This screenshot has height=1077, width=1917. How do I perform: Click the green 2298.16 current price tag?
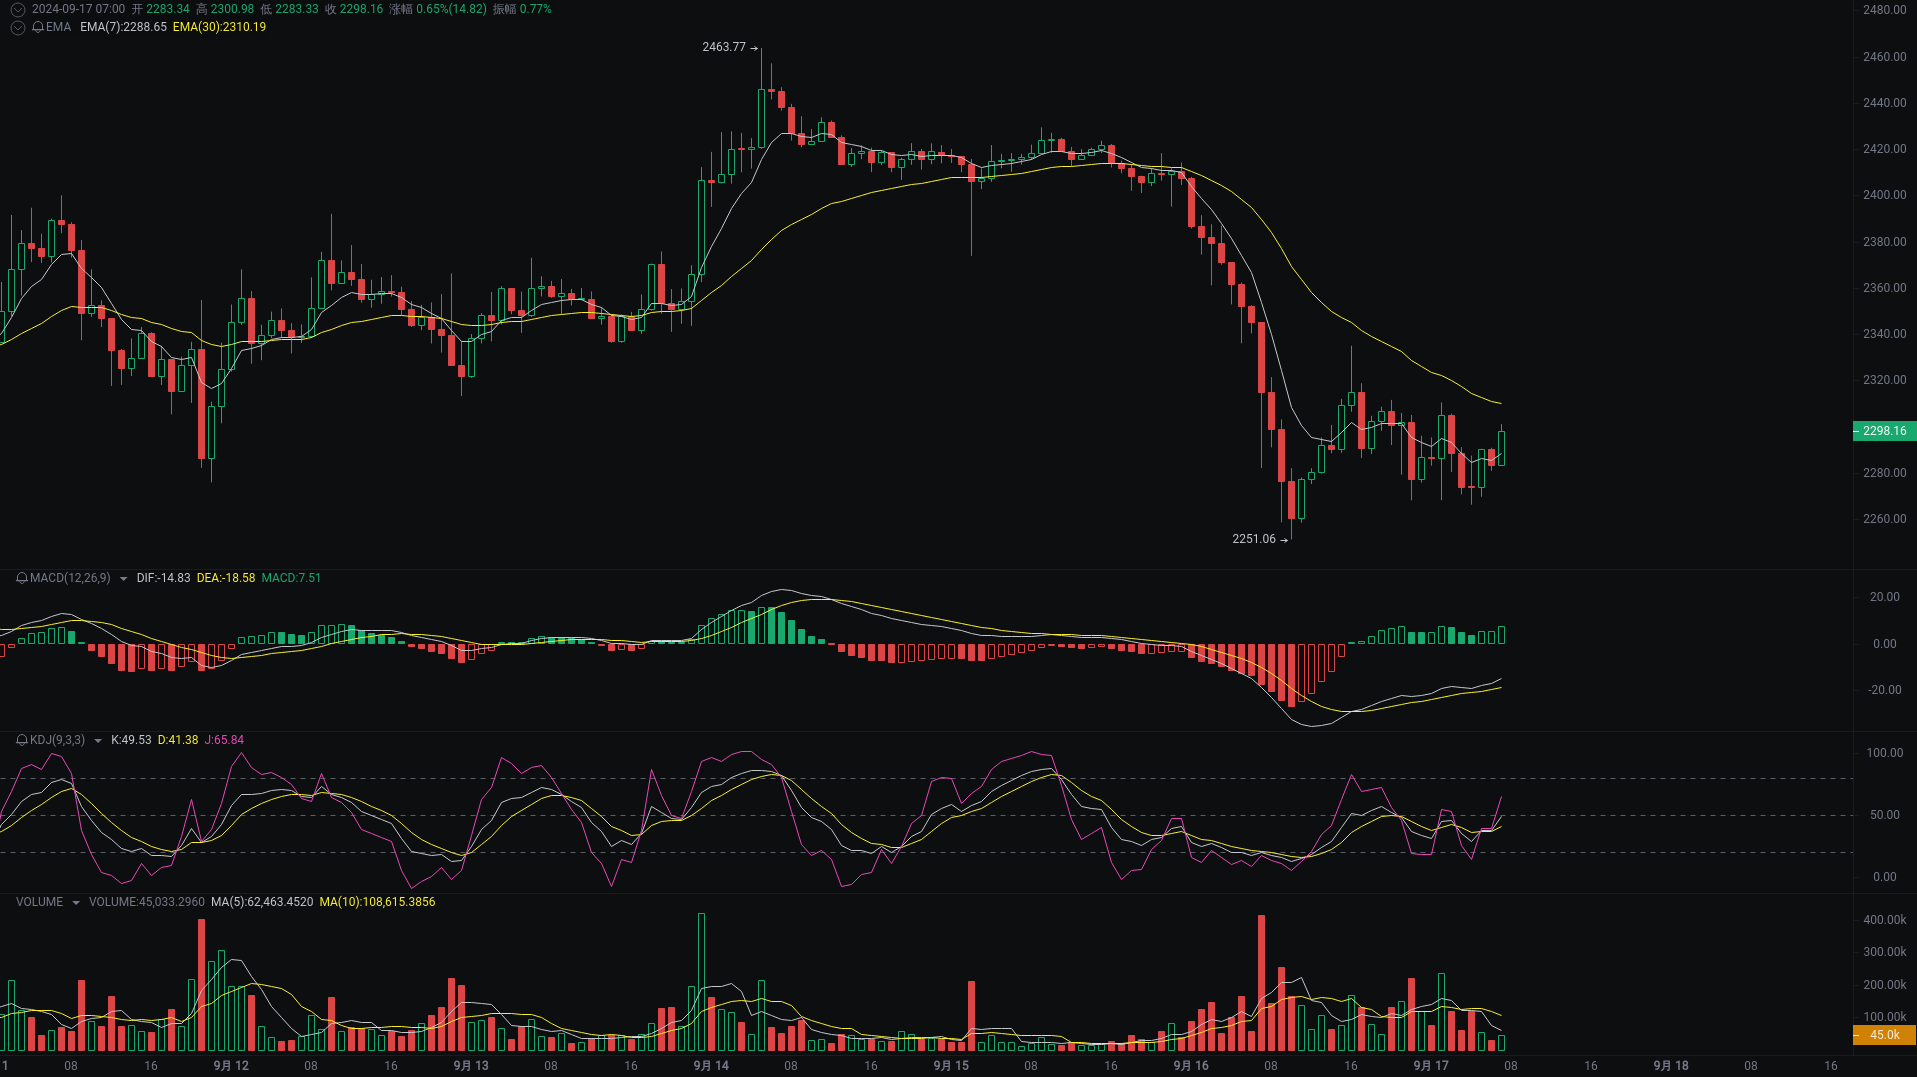(1884, 431)
